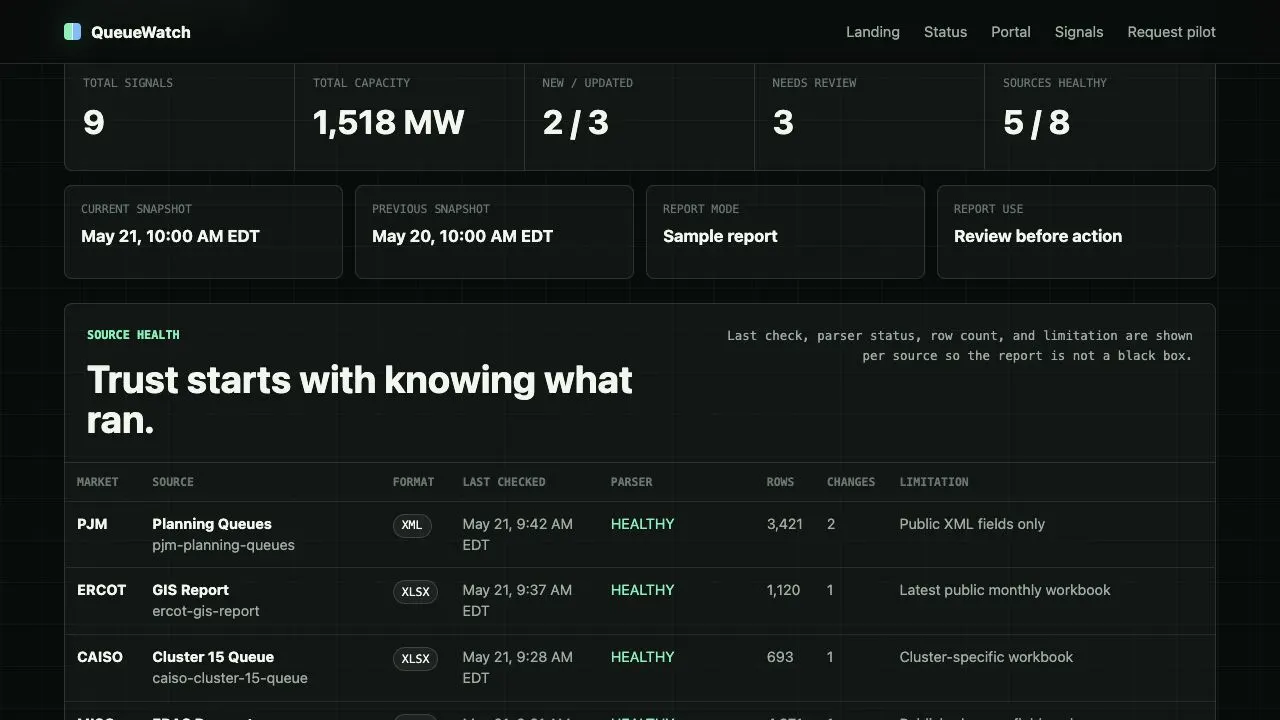Open the QueueWatch home link
The height and width of the screenshot is (720, 1280).
(127, 32)
